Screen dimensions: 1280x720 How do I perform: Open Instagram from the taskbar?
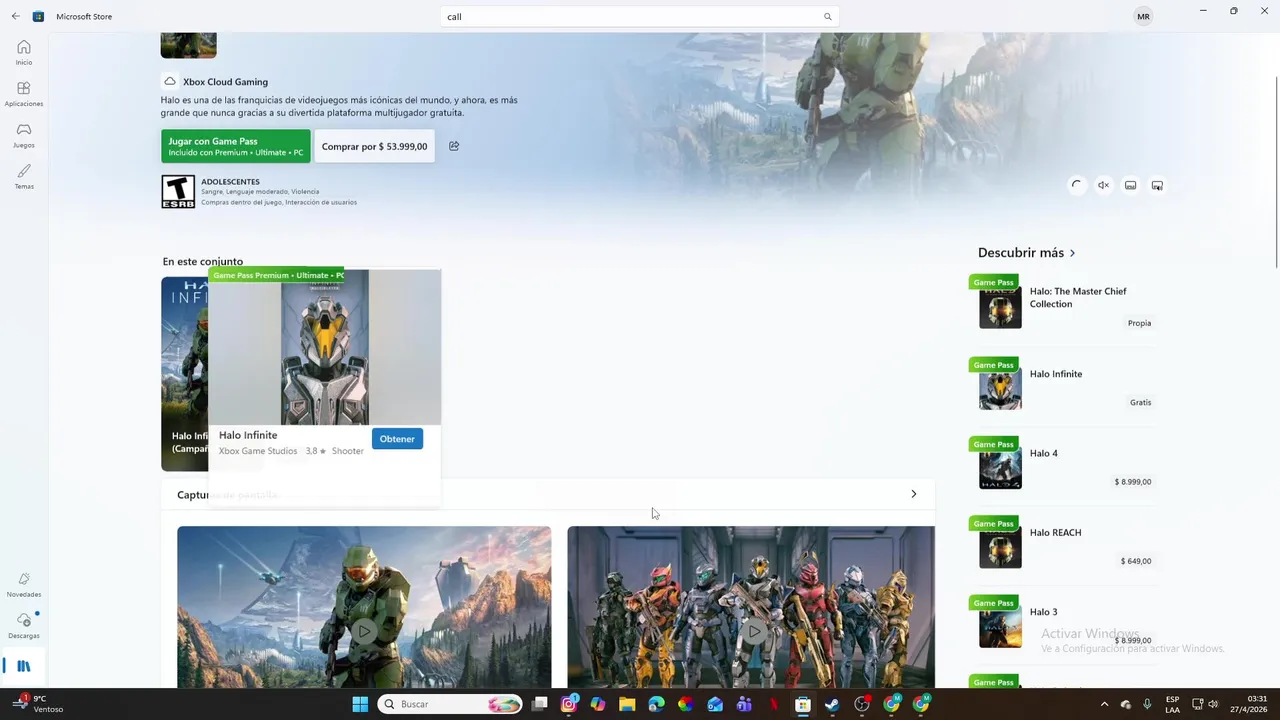coord(569,704)
